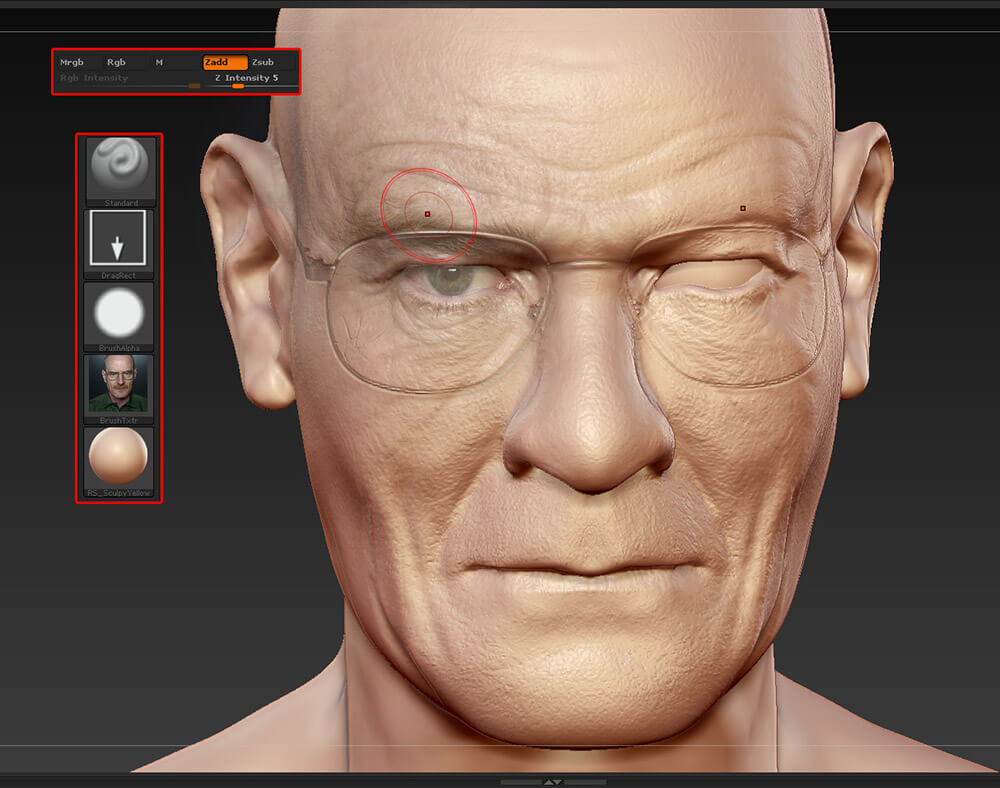Open the Standard brush picker
Screen dimensions: 1000x788
point(121,171)
